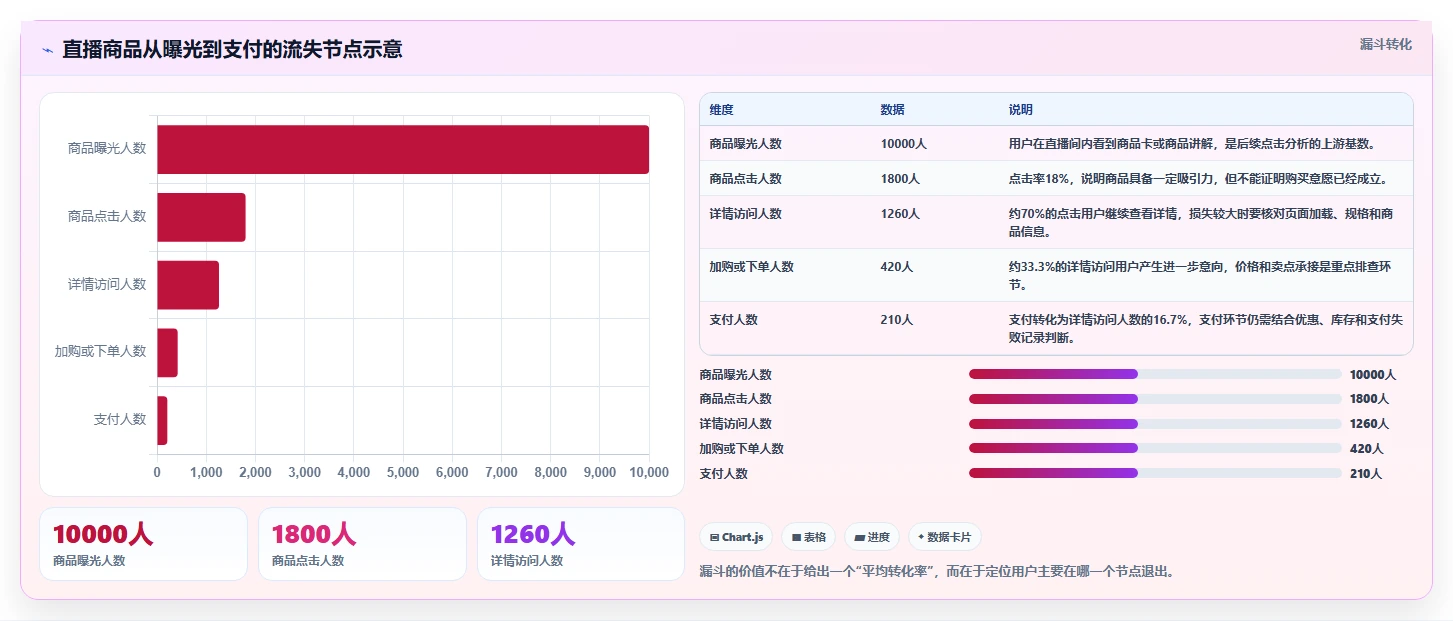Screen dimensions: 1453x621
Task: Click the 5,000 x-axis tick label
Action: (x=403, y=472)
